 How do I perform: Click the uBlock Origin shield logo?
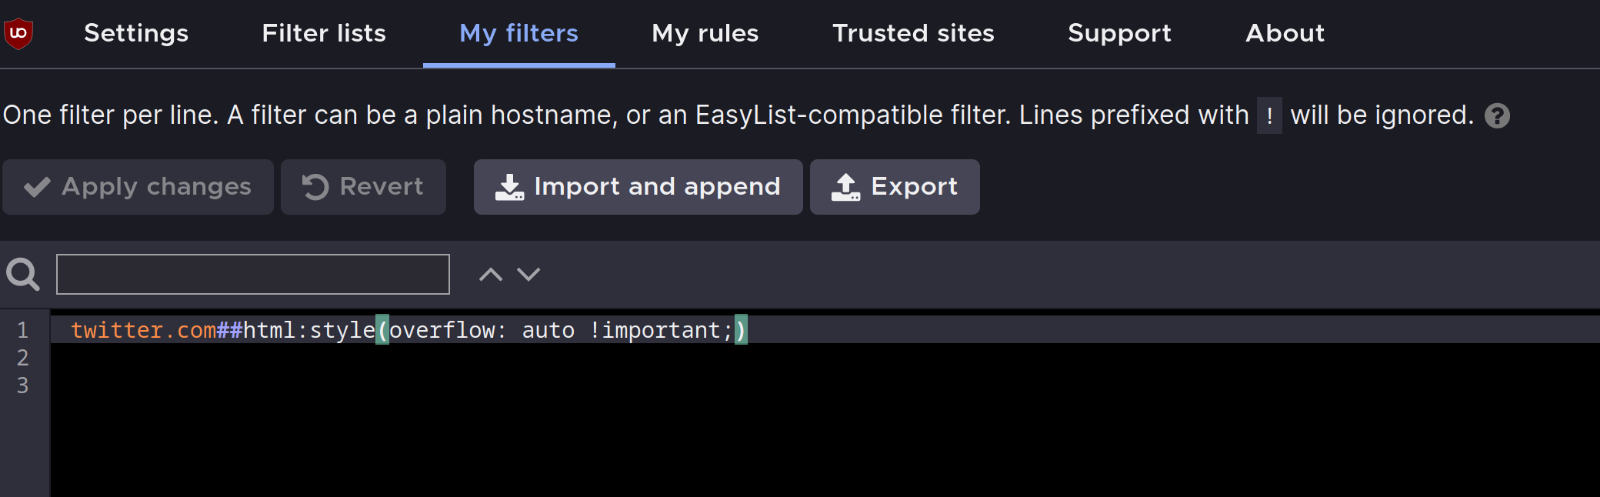(18, 33)
